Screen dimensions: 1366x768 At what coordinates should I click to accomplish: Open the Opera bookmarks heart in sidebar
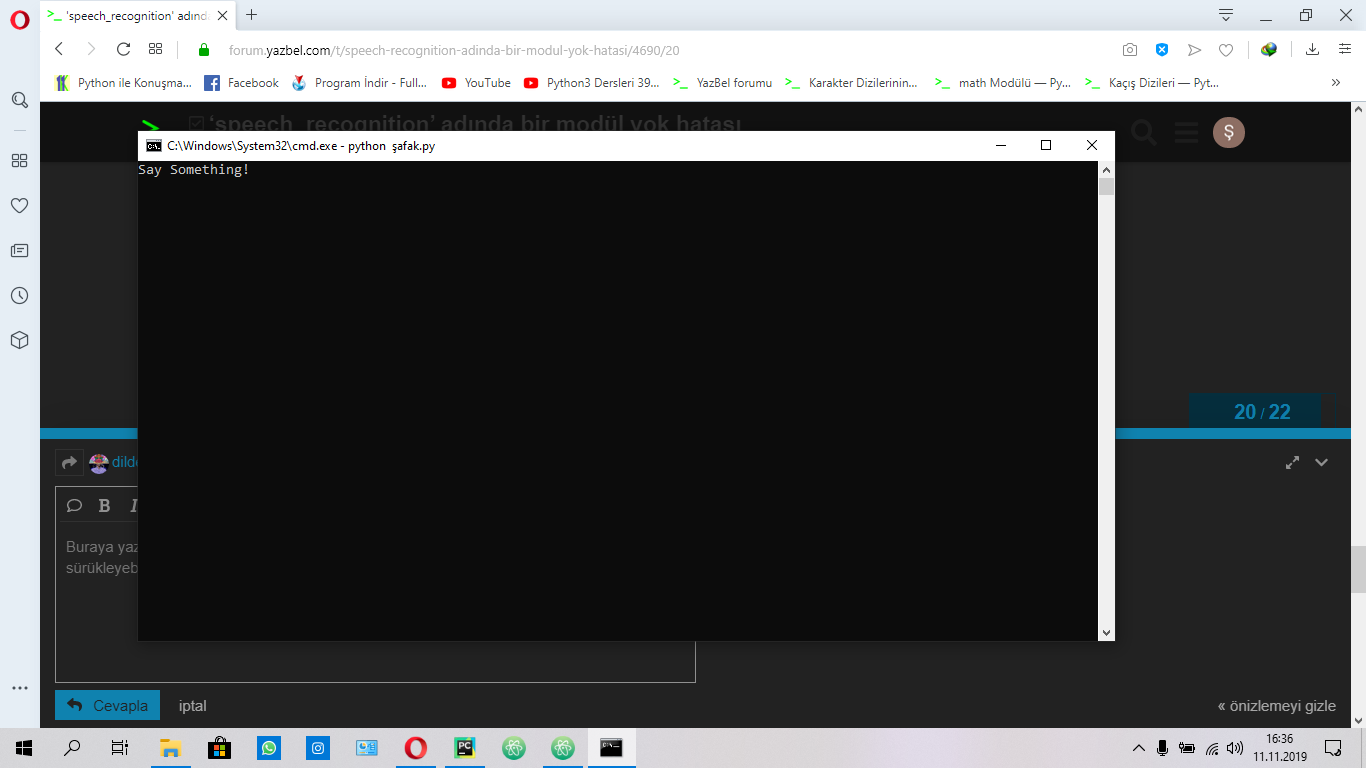tap(19, 205)
